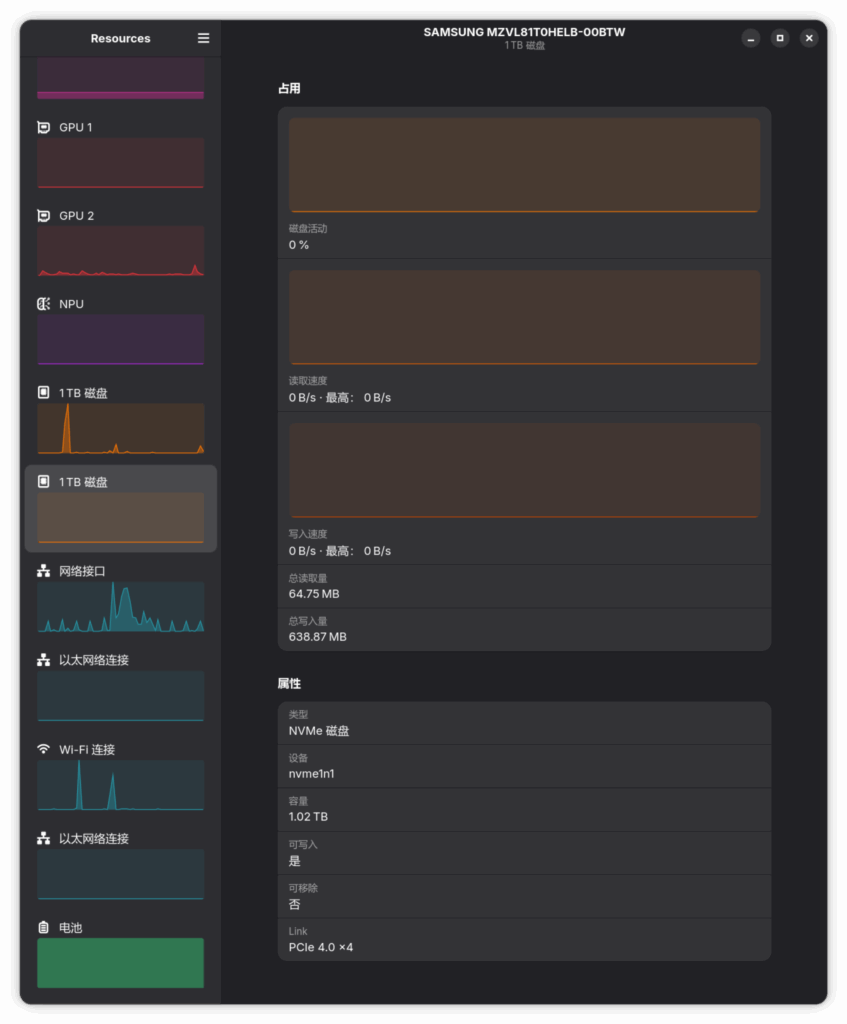Click the battery icon in sidebar
Viewport: 847px width, 1024px height.
pos(43,928)
